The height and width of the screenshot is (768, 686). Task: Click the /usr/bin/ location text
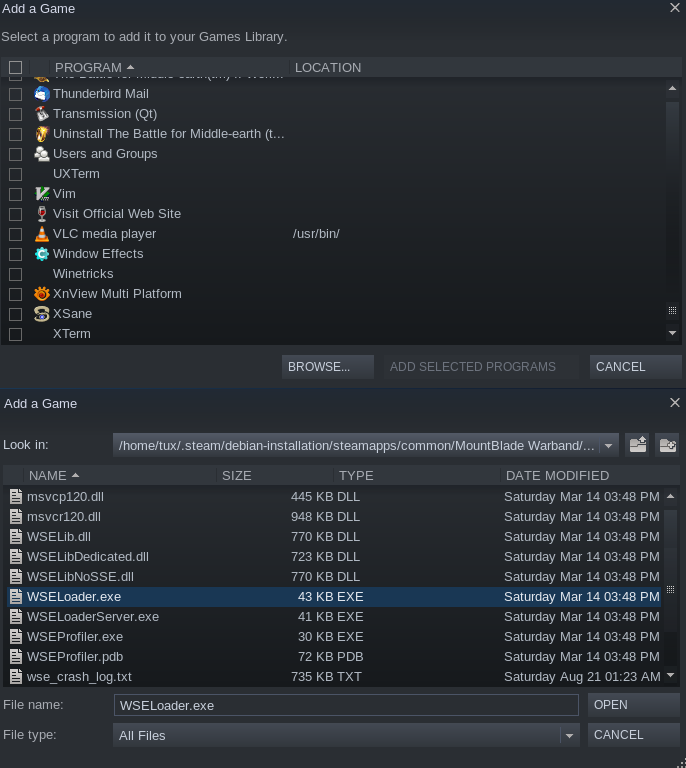click(x=316, y=234)
